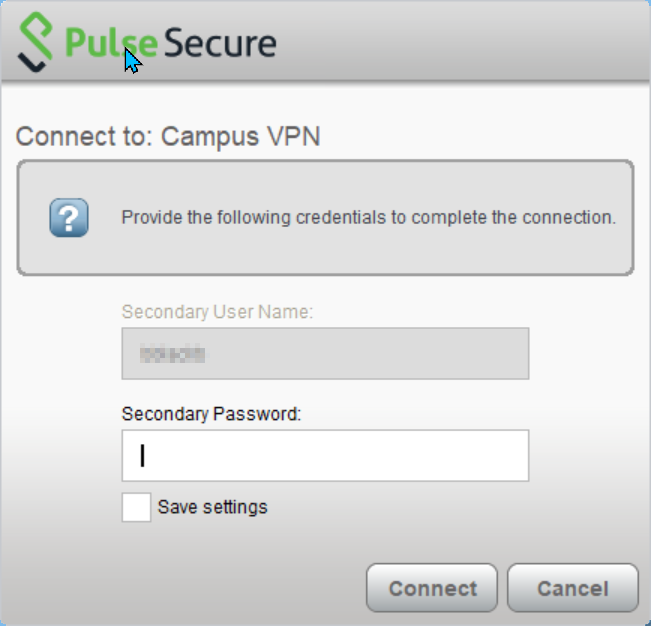Click the "Secondary Password:" label
The height and width of the screenshot is (626, 651).
(211, 413)
